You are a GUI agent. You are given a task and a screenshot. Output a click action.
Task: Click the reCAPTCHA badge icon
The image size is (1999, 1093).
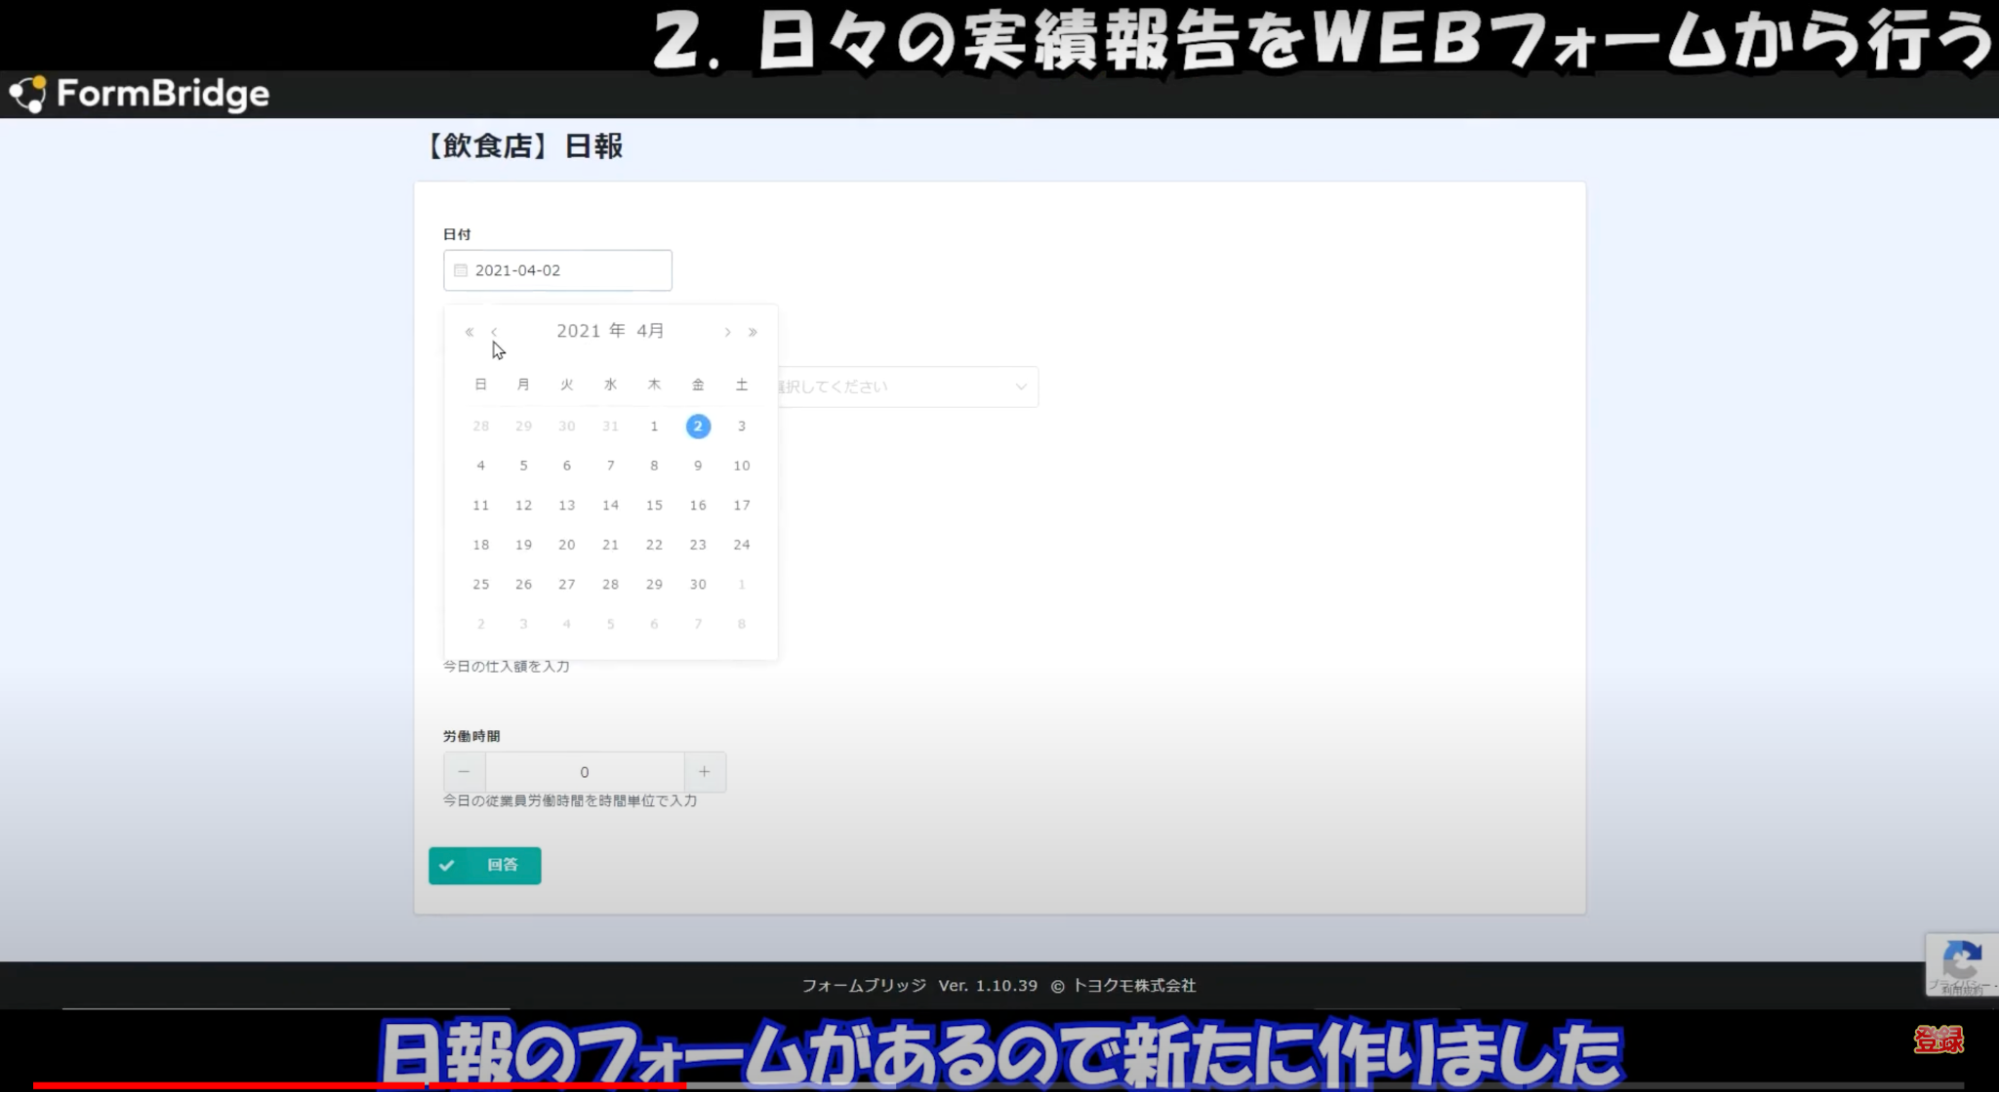[1961, 961]
